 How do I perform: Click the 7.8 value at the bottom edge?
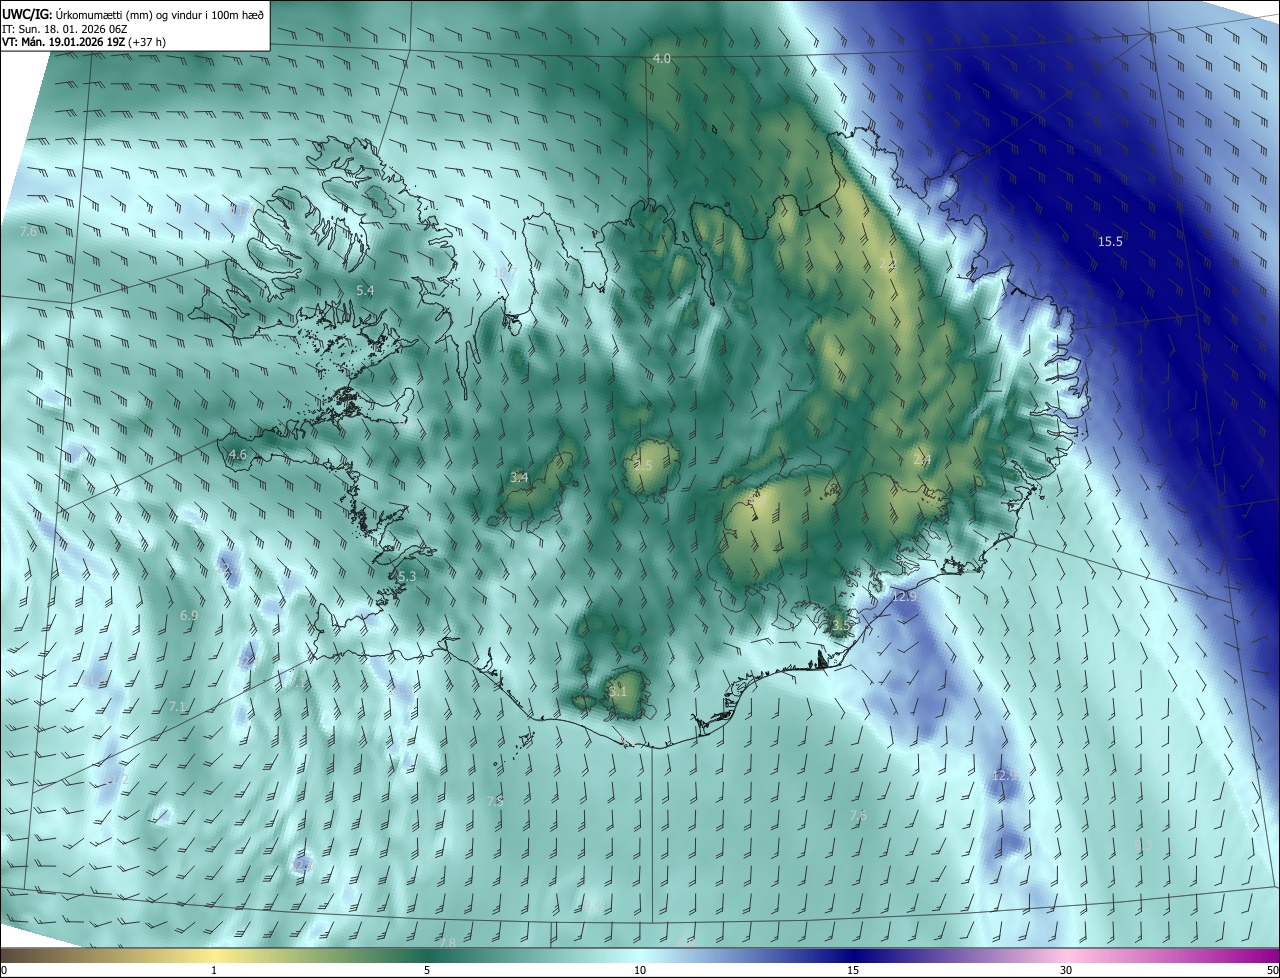447,943
